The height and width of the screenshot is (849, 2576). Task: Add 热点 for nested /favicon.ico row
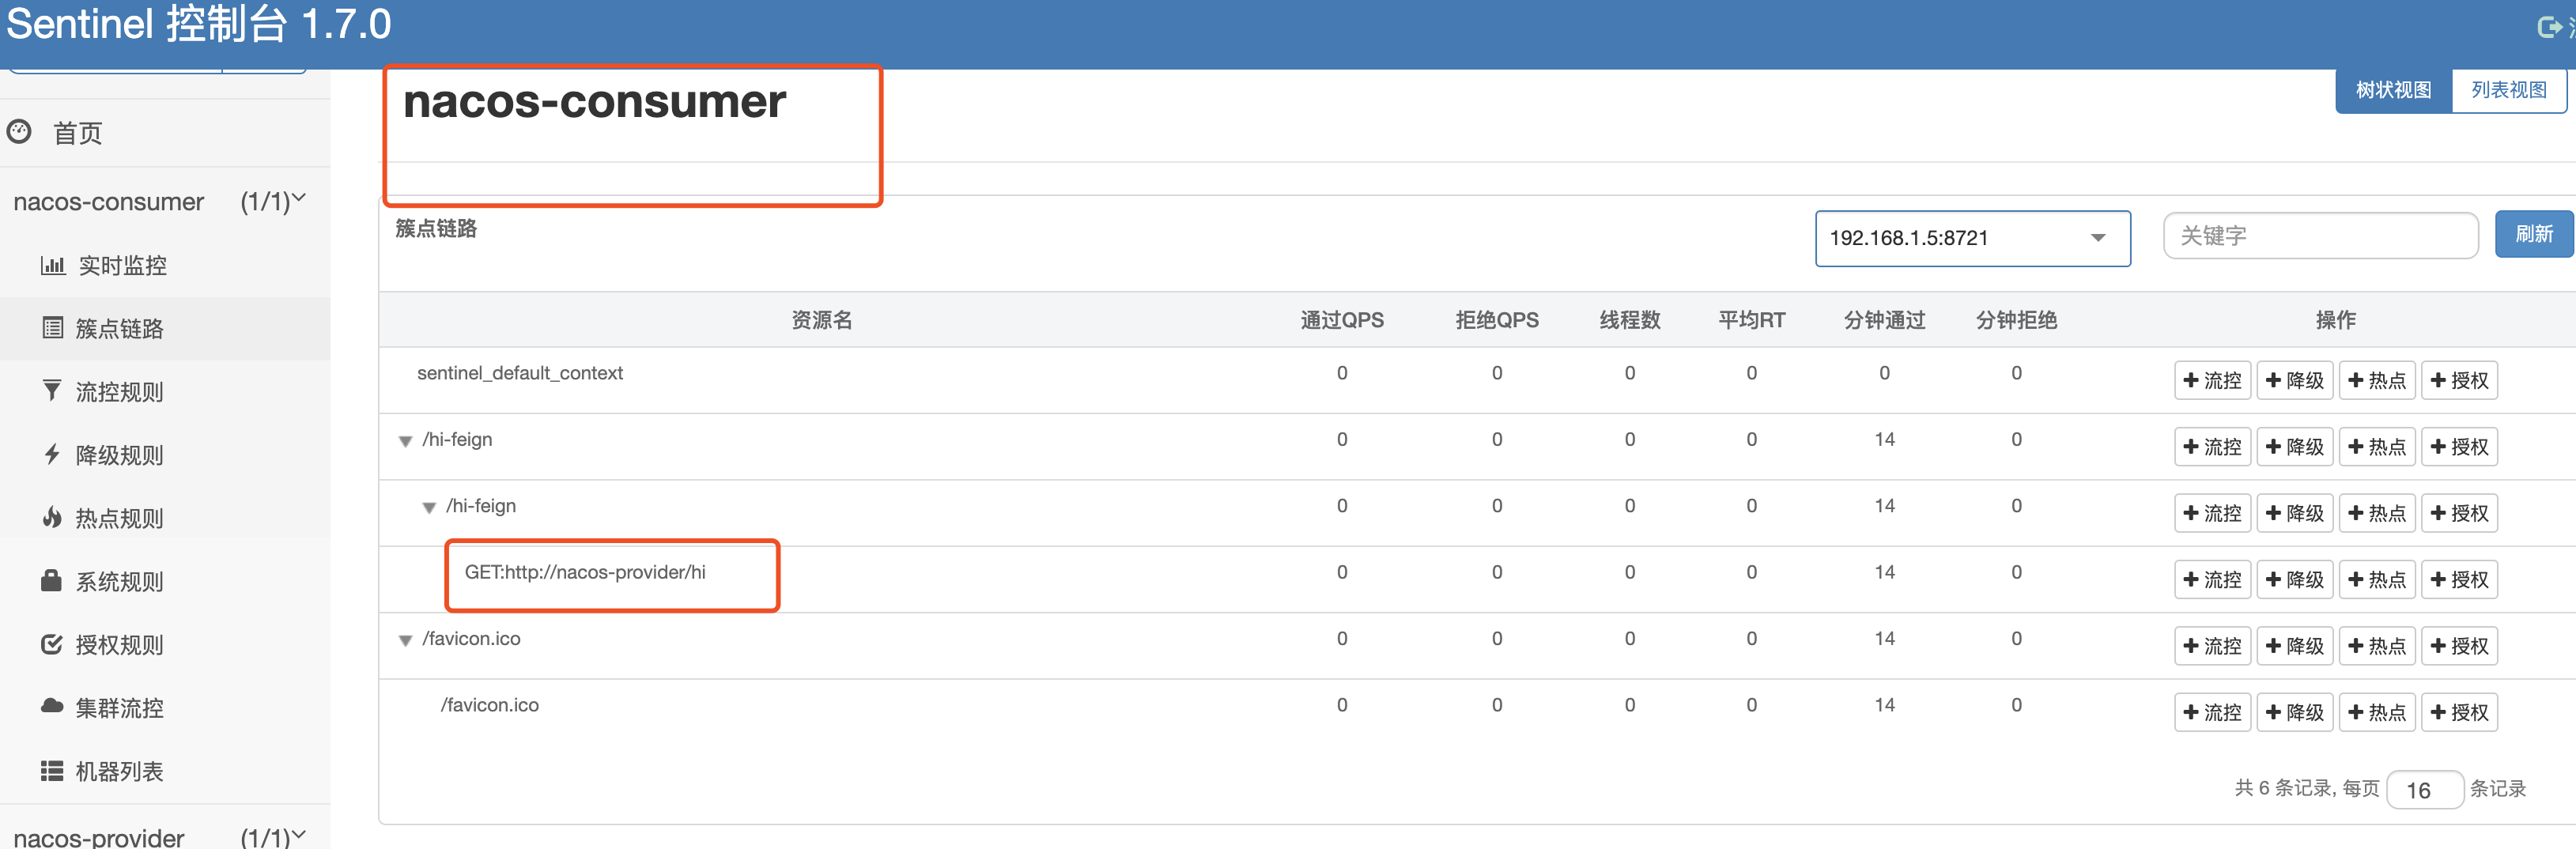[x=2377, y=712]
